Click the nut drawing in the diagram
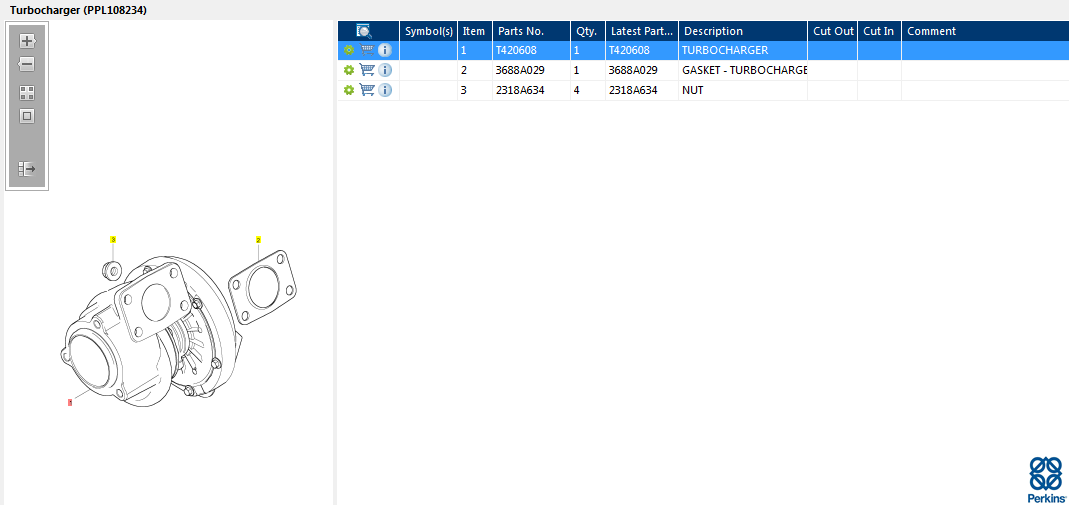Image resolution: width=1069 pixels, height=505 pixels. click(112, 270)
